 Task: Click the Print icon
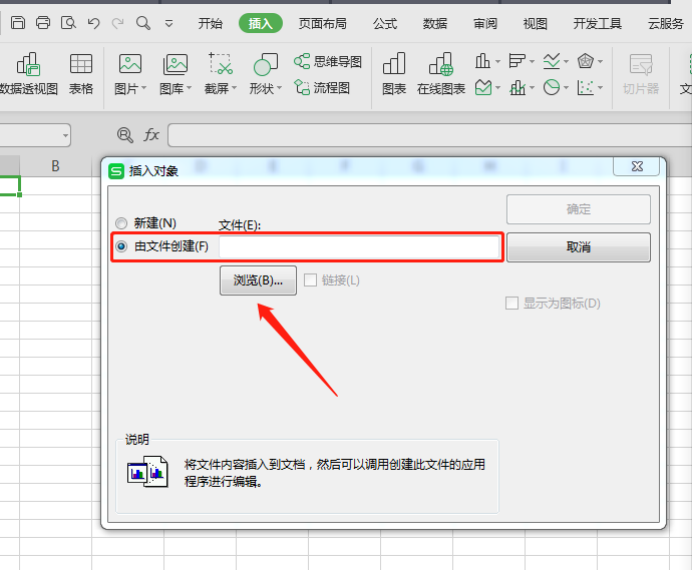pos(43,23)
